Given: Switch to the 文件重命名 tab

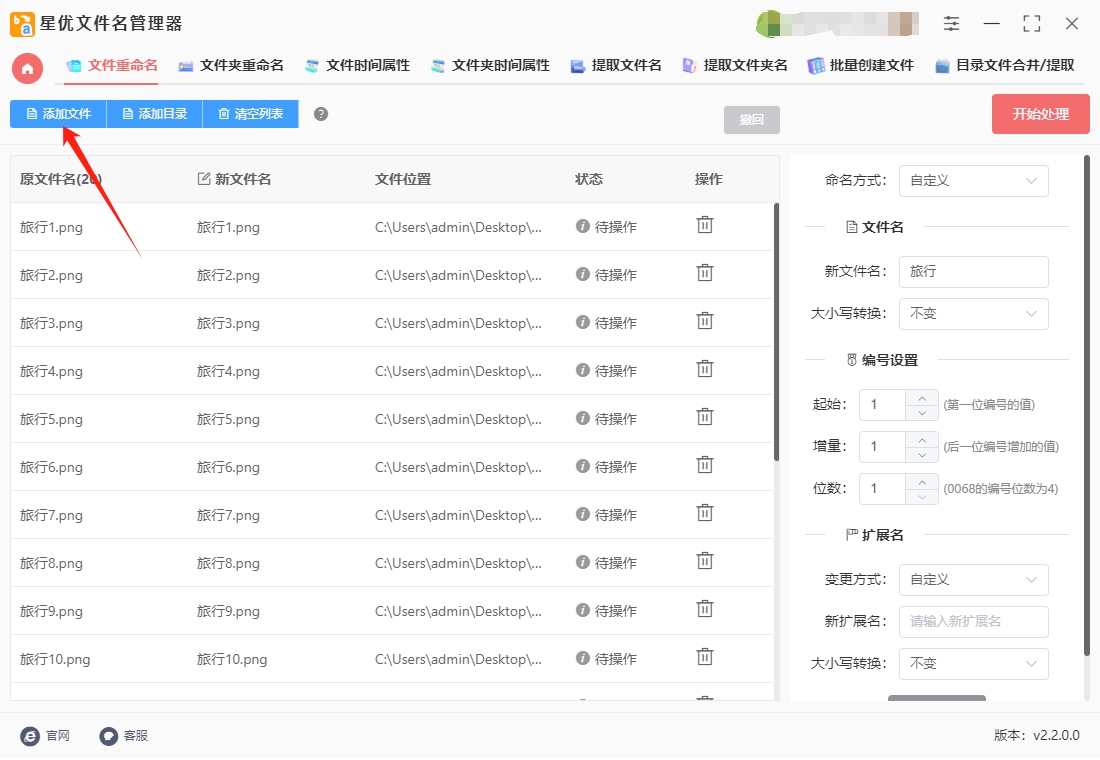Looking at the screenshot, I should 112,66.
